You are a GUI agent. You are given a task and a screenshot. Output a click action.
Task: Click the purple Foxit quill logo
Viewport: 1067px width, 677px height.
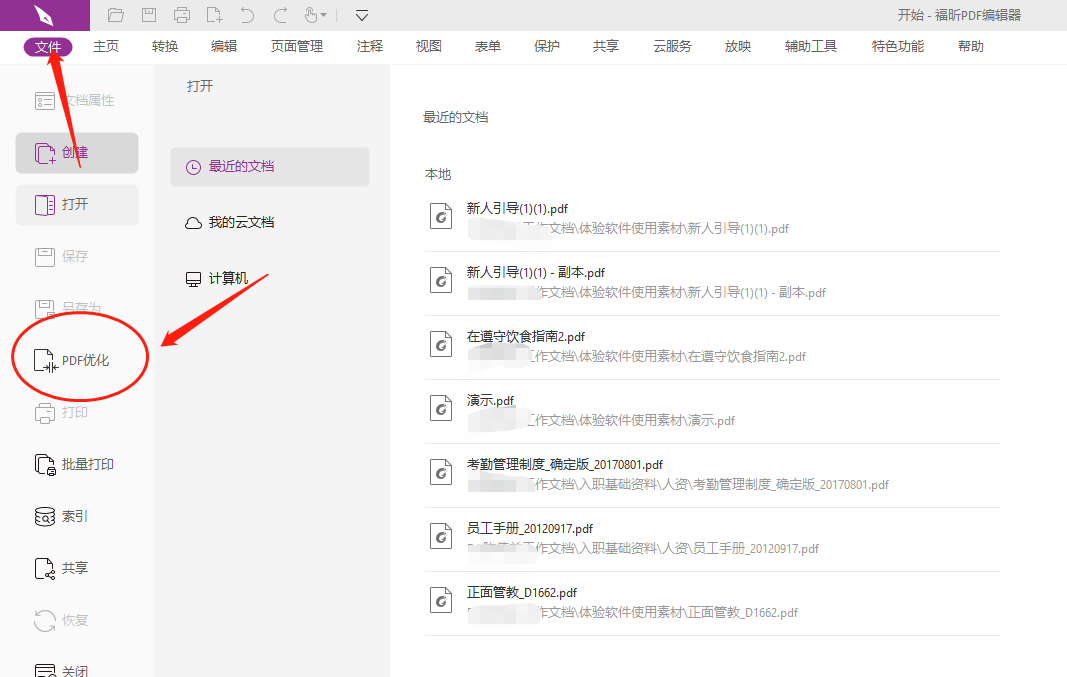click(44, 15)
